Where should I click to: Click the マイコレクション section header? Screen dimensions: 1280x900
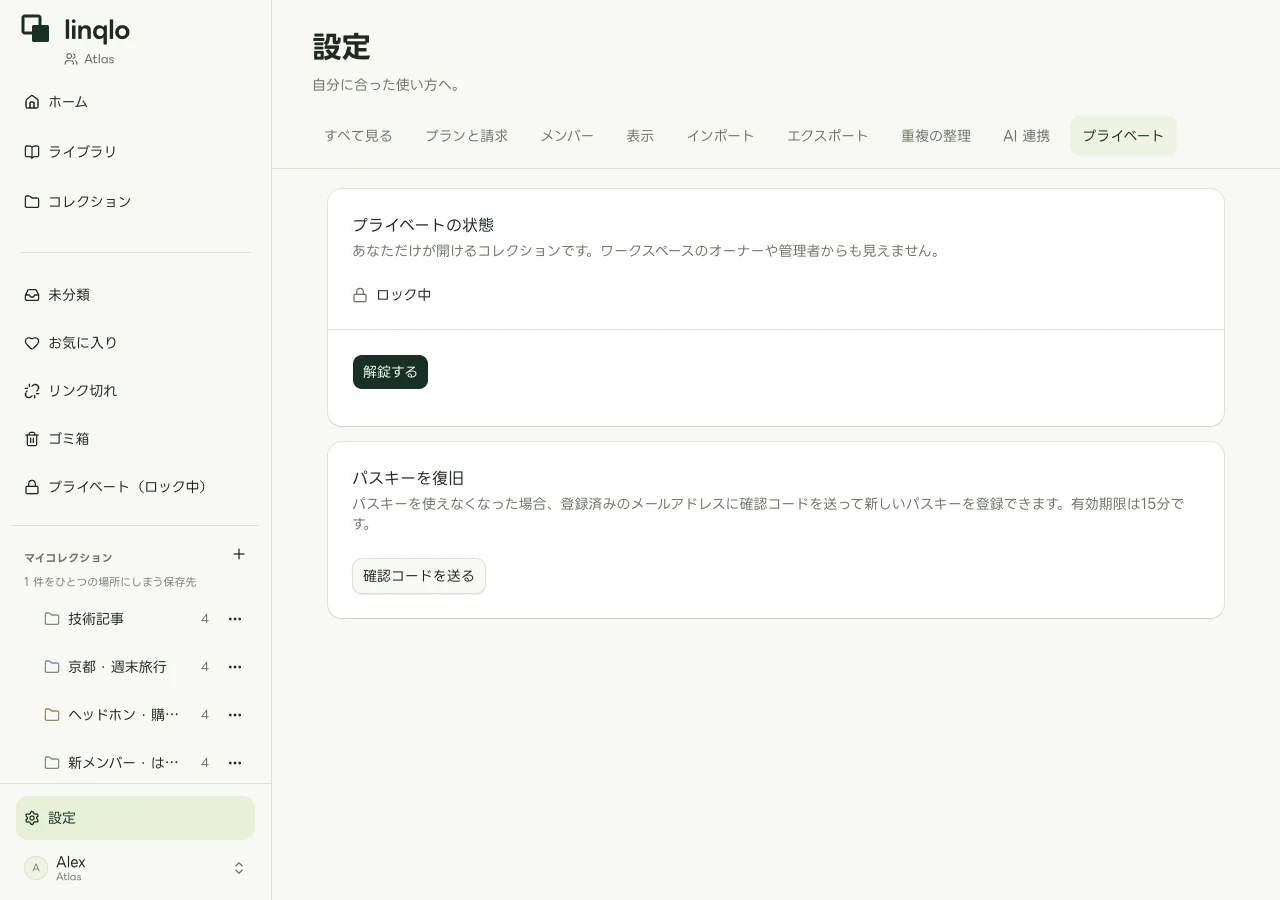(68, 558)
